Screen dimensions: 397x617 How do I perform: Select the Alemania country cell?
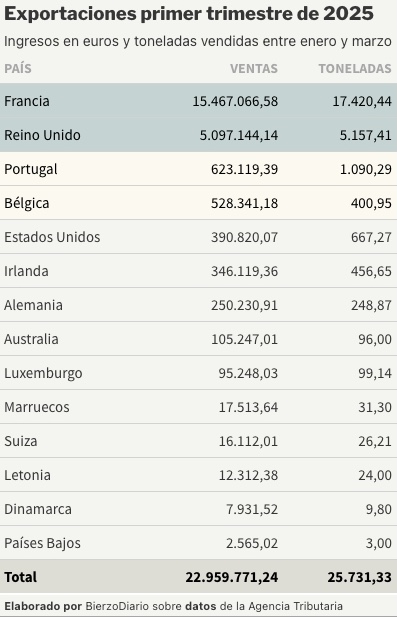coord(33,305)
